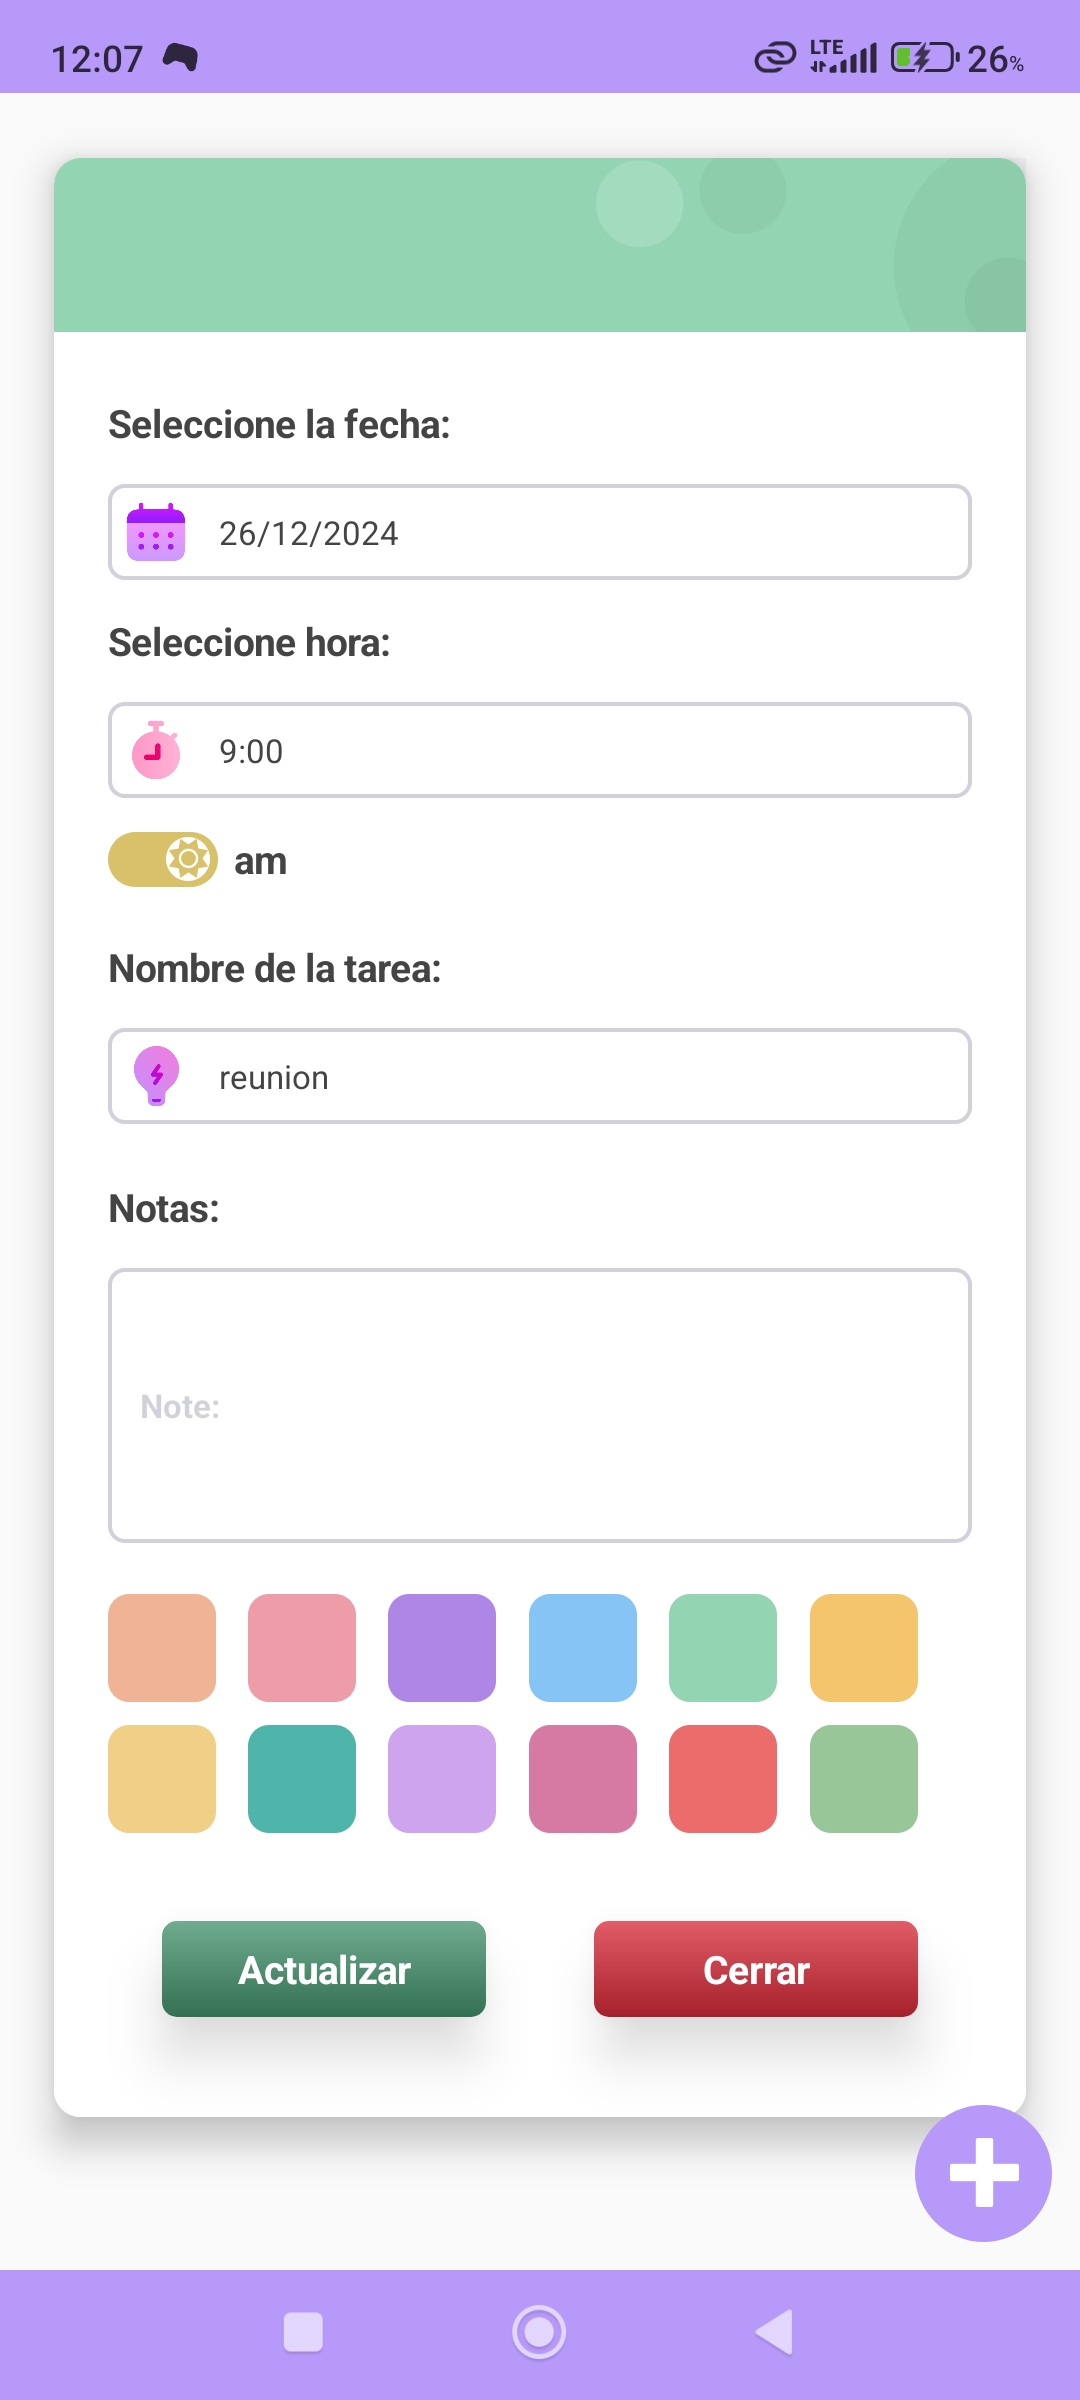Click the task name field containing reunion
The height and width of the screenshot is (2400, 1080).
click(x=540, y=1076)
